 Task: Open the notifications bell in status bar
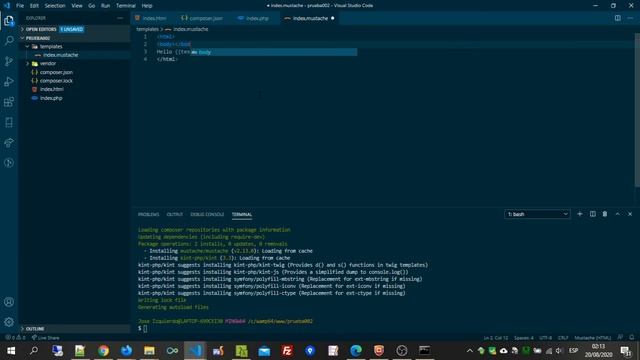pyautogui.click(x=632, y=338)
